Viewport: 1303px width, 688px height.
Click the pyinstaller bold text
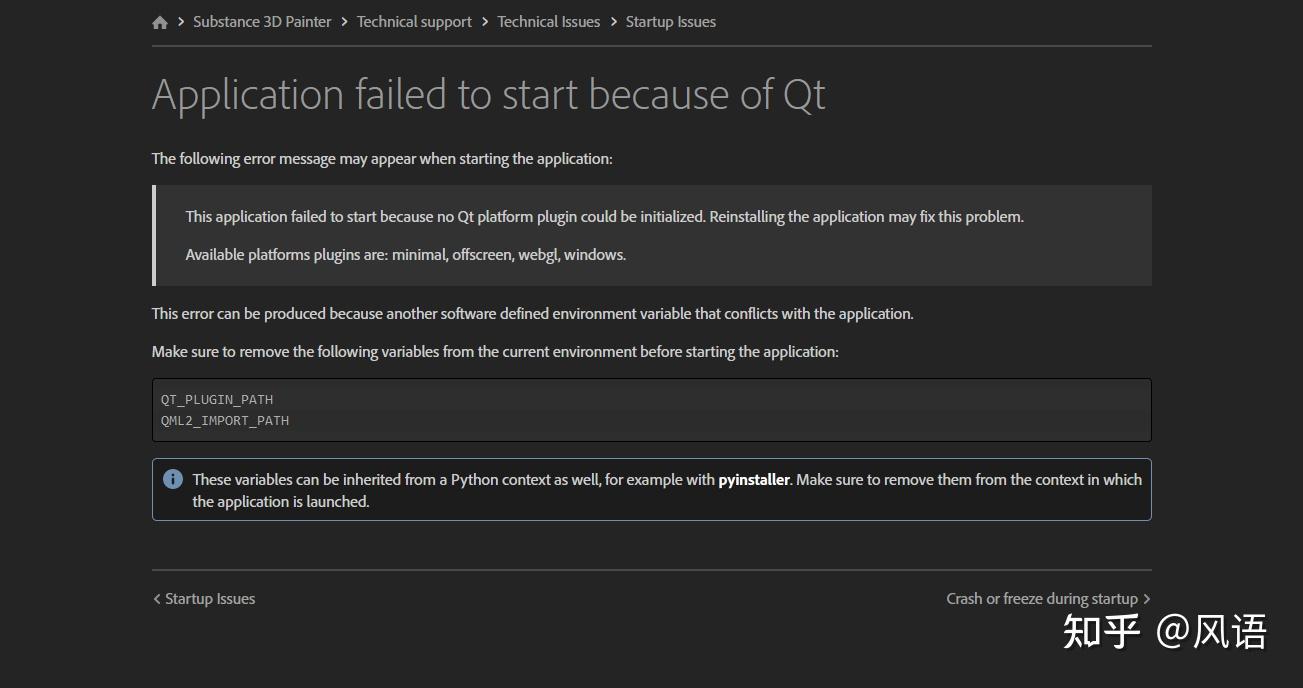753,479
